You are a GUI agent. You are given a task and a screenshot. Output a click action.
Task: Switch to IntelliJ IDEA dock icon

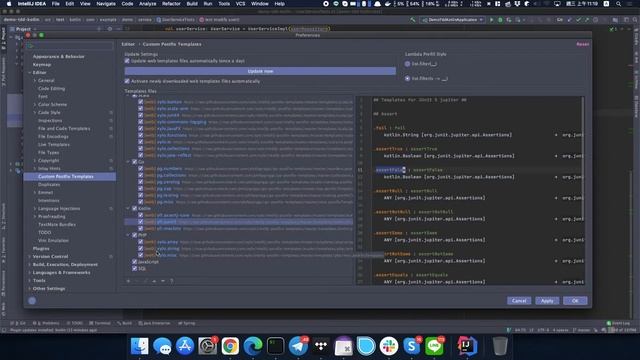467,346
